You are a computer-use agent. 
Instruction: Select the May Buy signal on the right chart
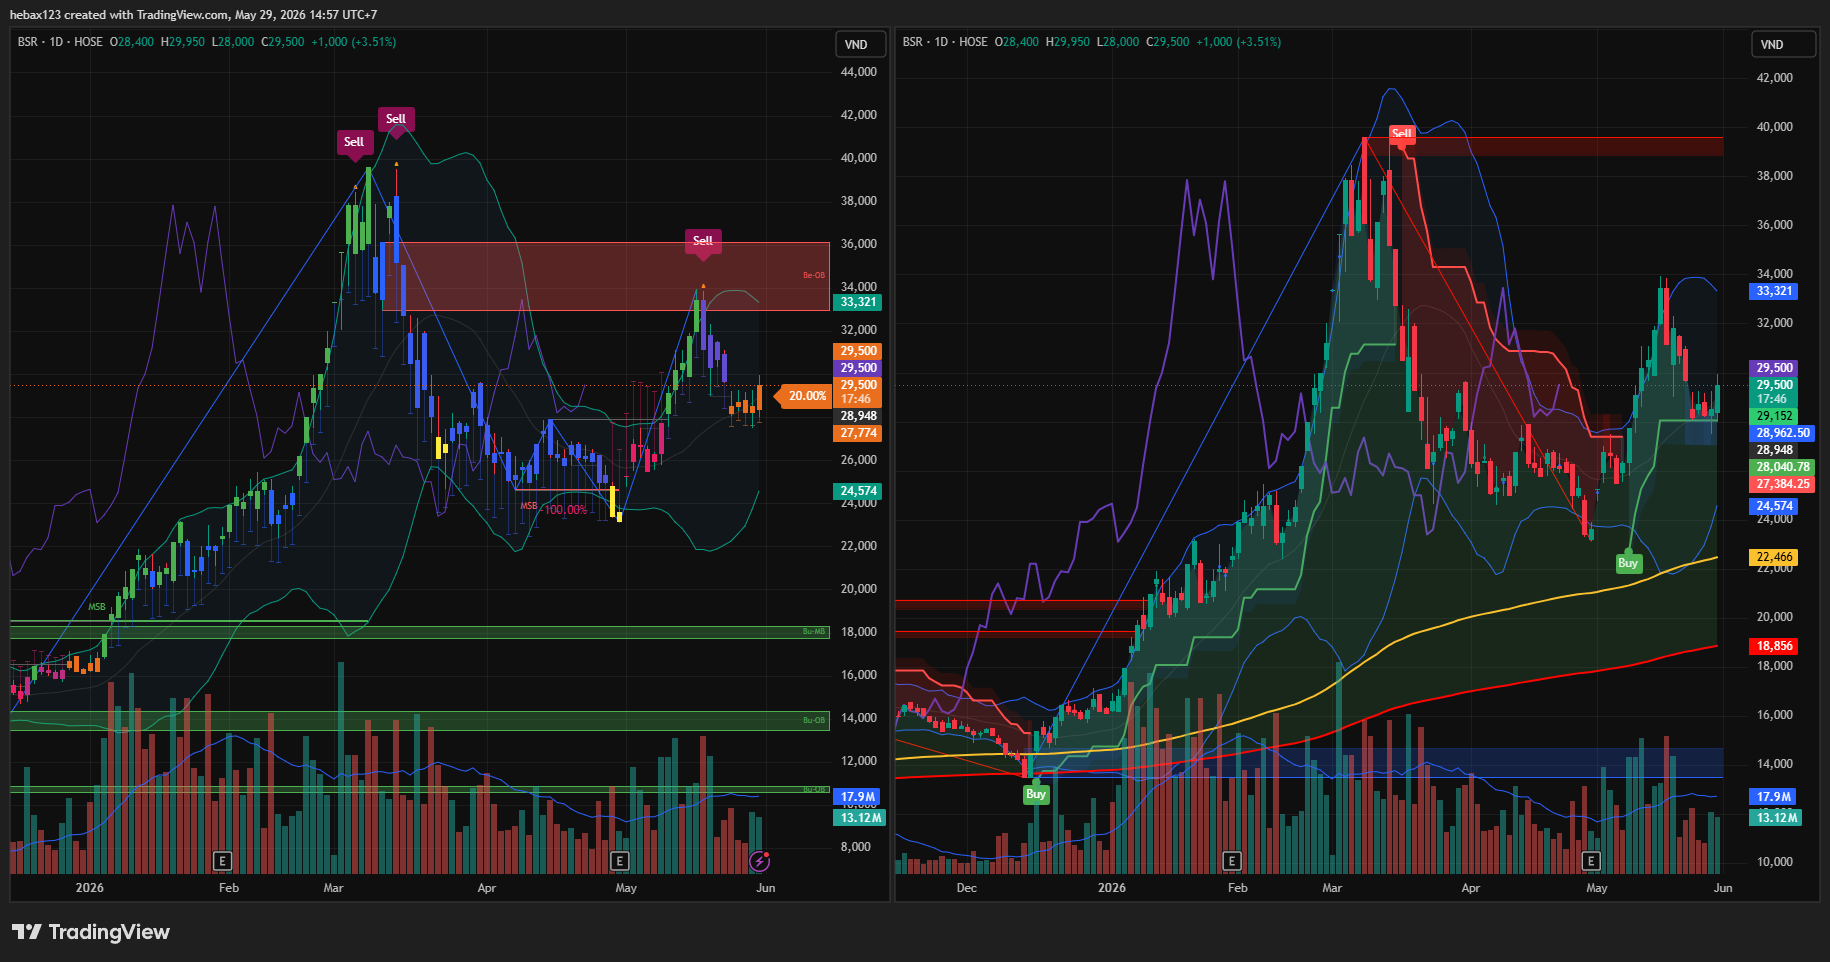[x=1628, y=562]
